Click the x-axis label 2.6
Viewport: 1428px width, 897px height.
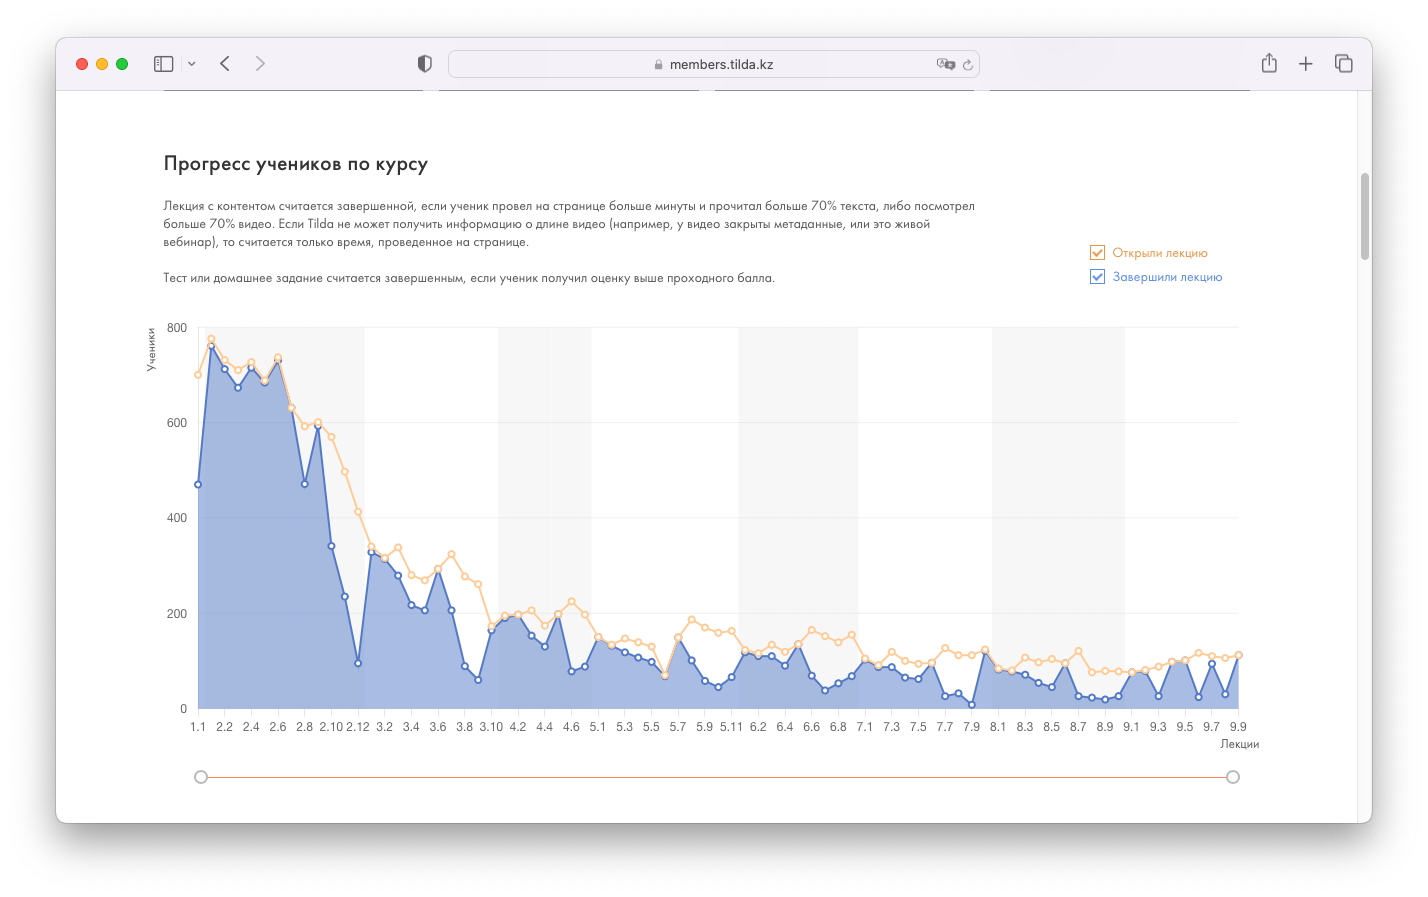pyautogui.click(x=278, y=727)
